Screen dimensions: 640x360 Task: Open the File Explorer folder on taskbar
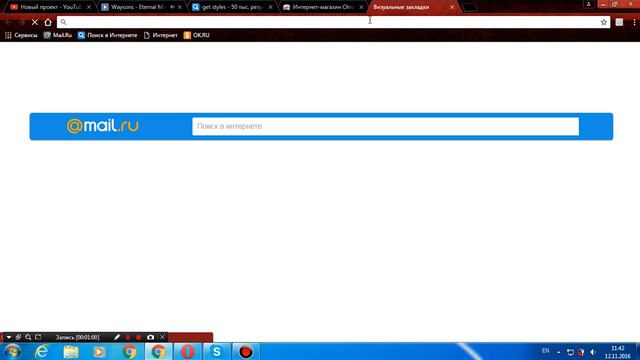(71, 351)
